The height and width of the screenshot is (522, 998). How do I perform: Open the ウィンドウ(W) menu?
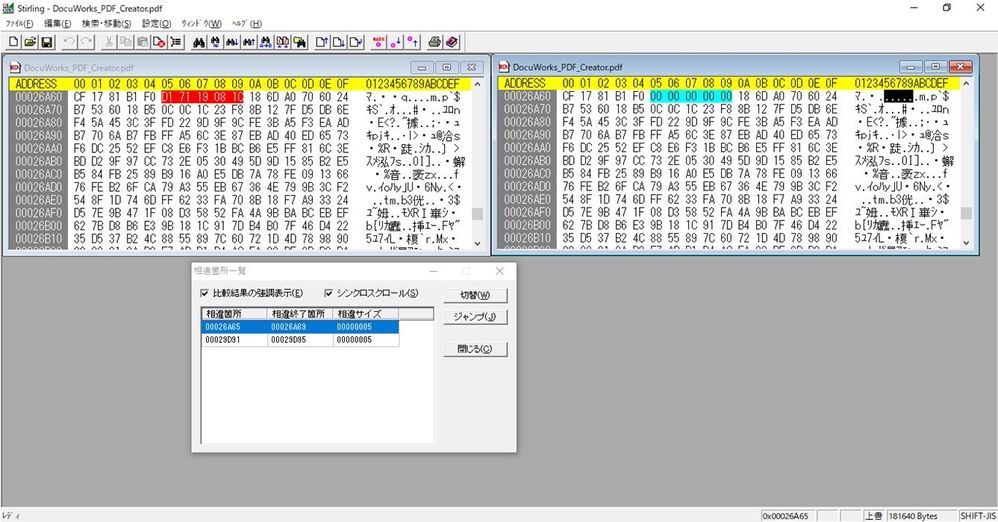click(201, 24)
